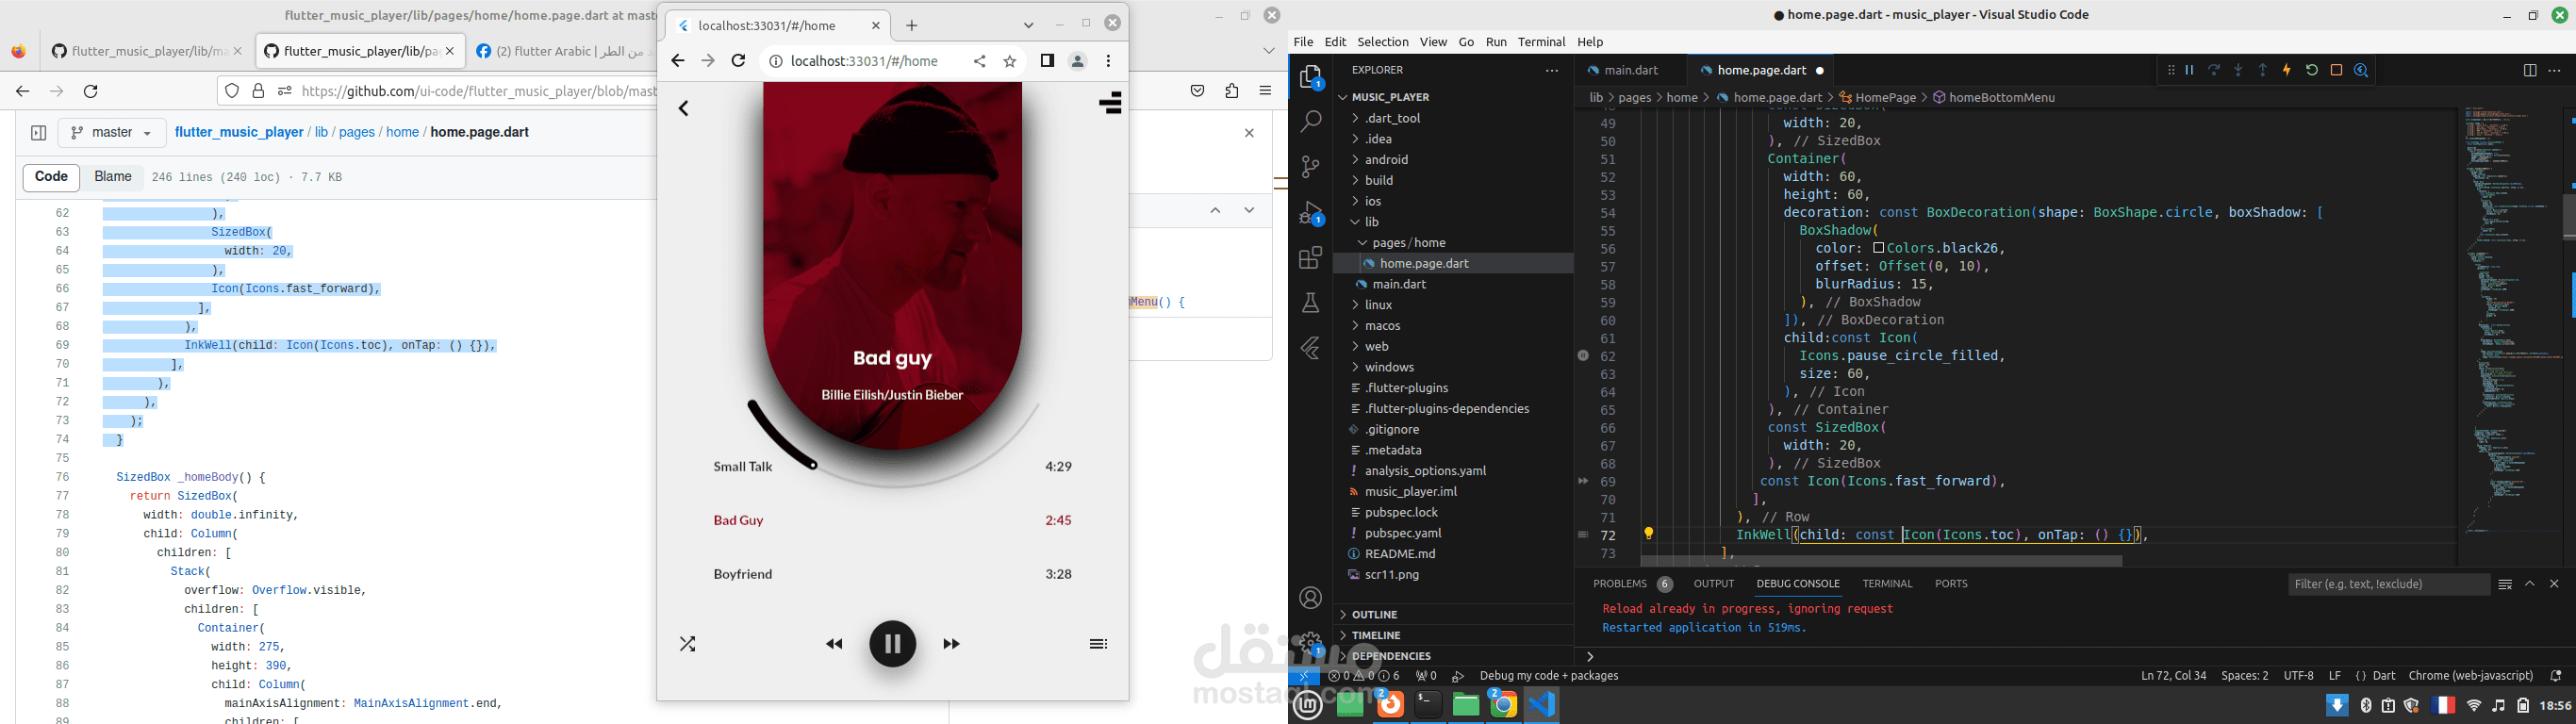2576x724 pixels.
Task: Share the localhost page in Chrome
Action: click(x=980, y=61)
